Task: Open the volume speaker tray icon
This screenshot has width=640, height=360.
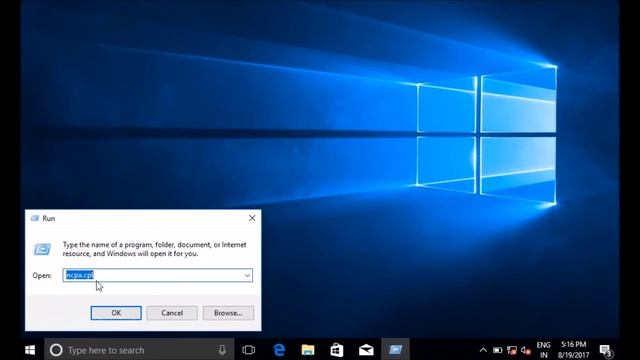Action: (x=526, y=350)
